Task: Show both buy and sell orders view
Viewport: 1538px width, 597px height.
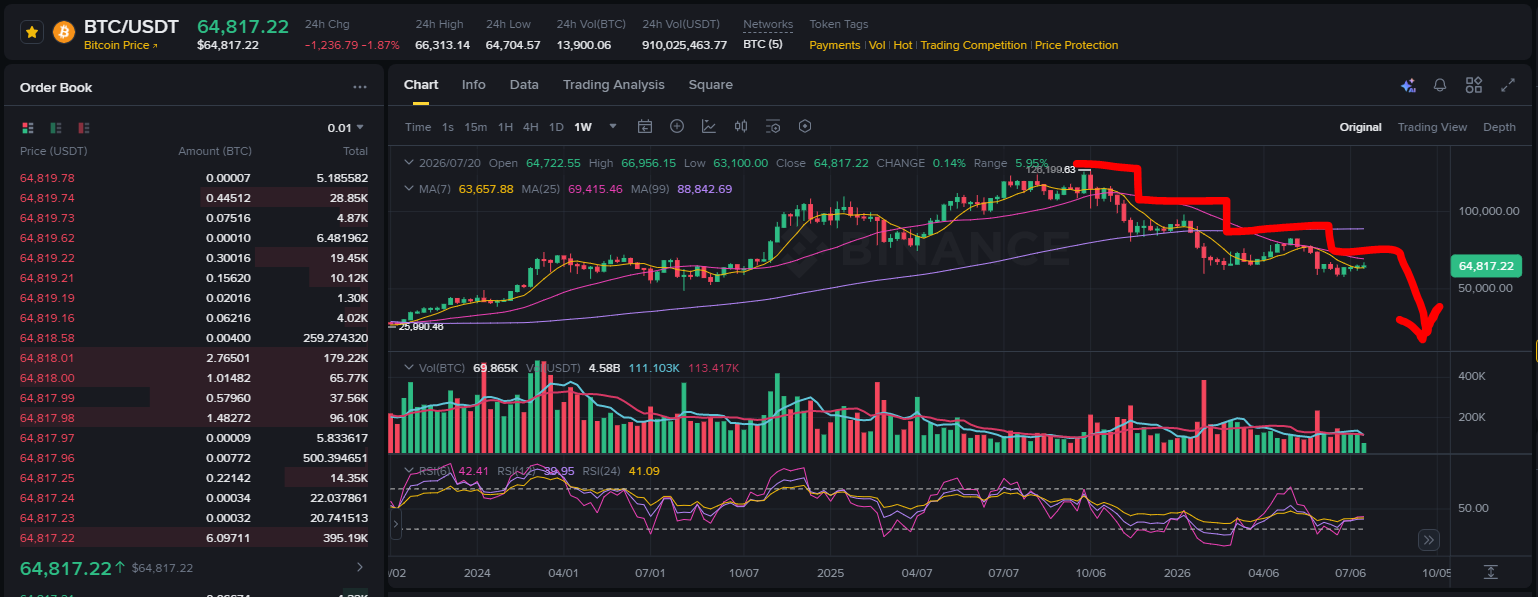Action: click(x=28, y=128)
